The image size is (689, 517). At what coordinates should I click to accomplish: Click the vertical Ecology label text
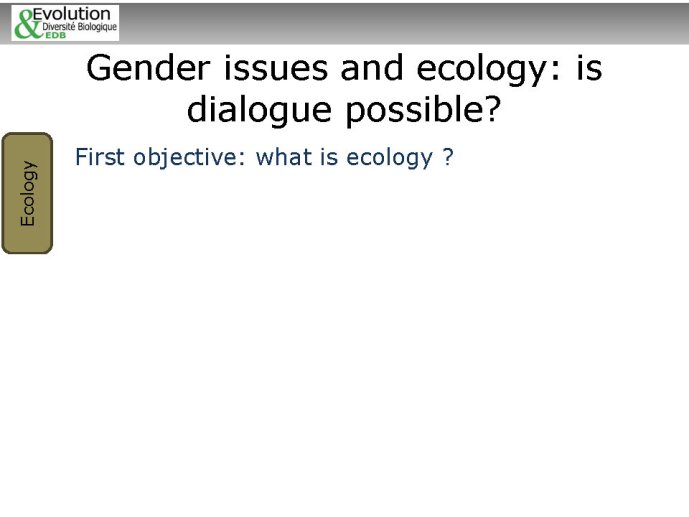(x=27, y=193)
